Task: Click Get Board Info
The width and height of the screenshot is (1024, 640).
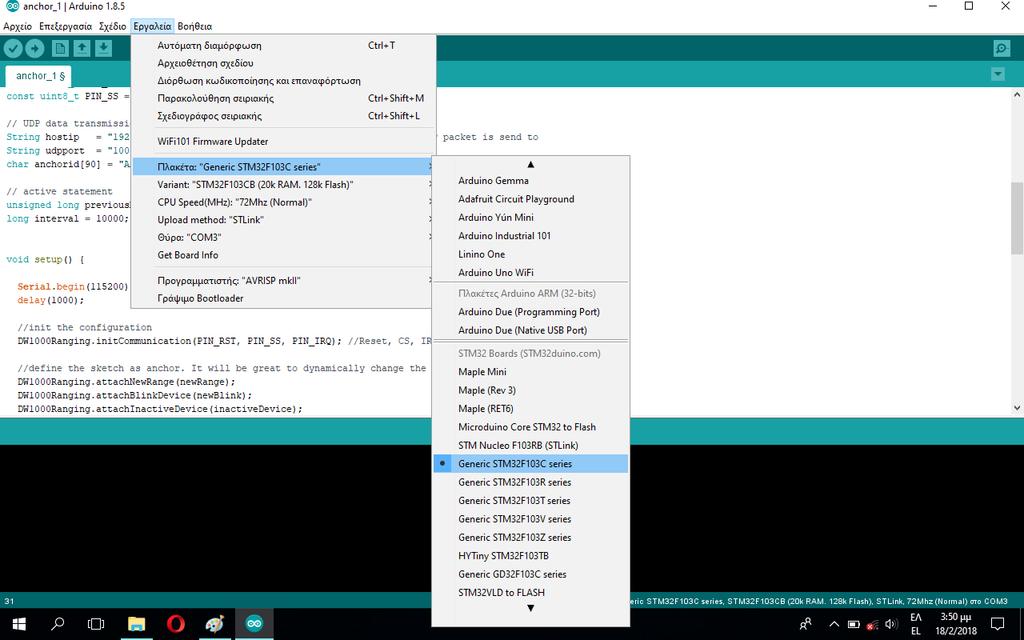Action: [283, 255]
